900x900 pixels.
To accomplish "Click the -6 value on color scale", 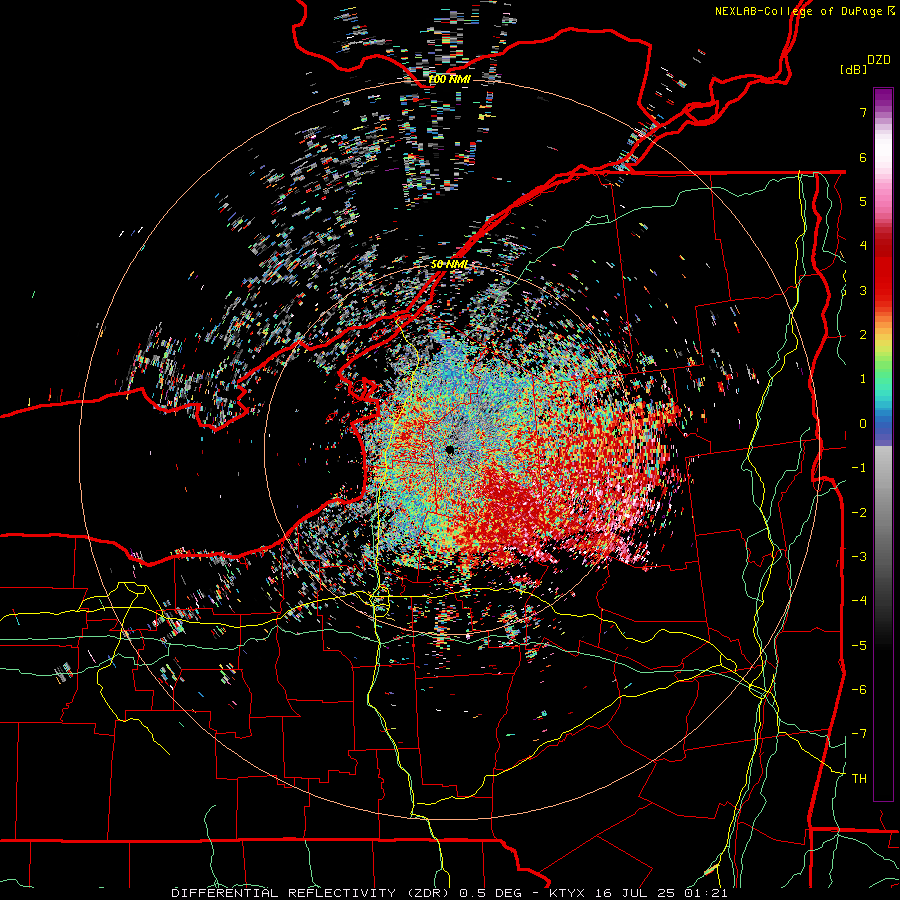I will [x=859, y=690].
